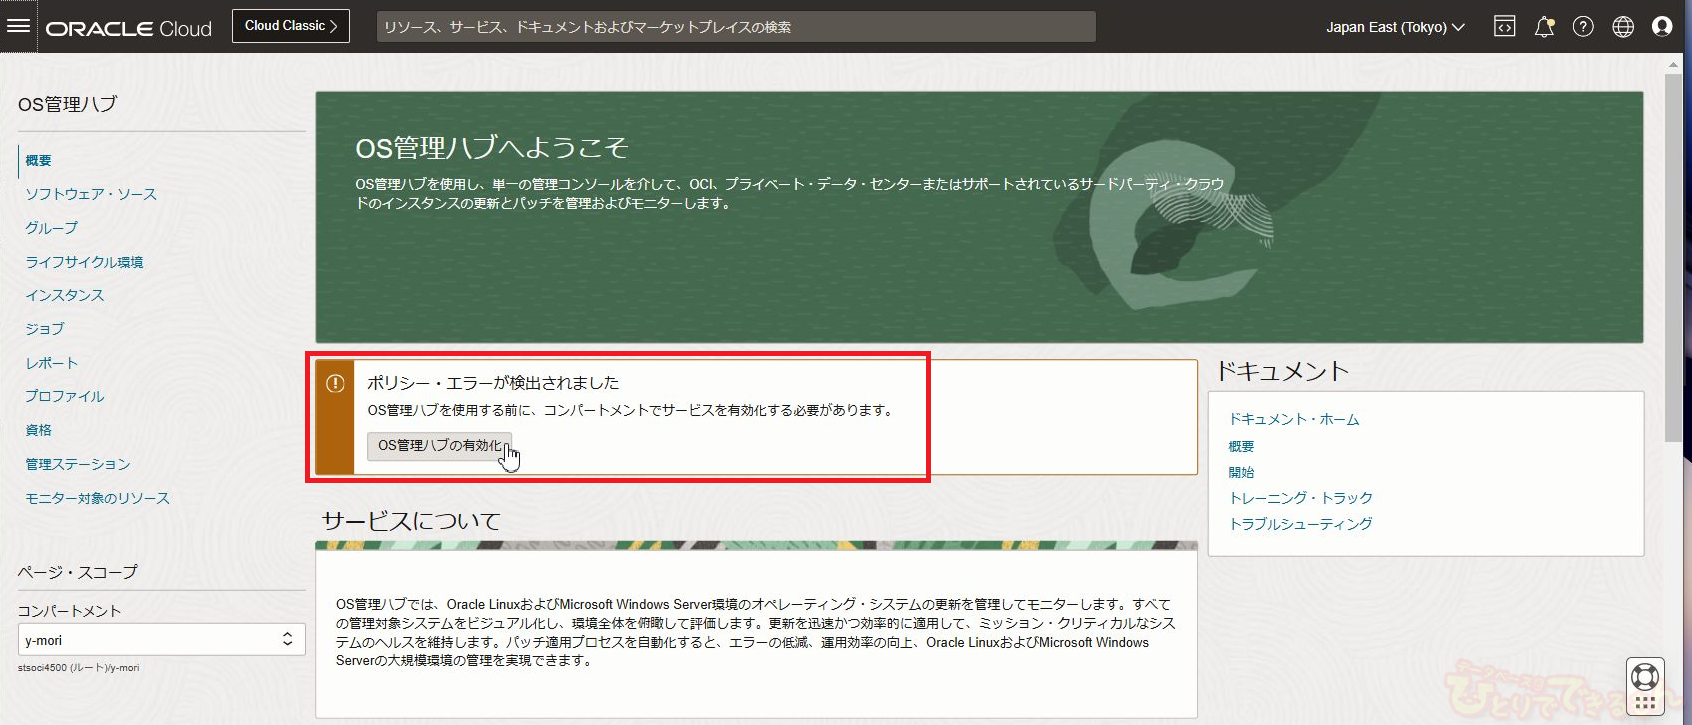Open the language globe icon

[1623, 27]
